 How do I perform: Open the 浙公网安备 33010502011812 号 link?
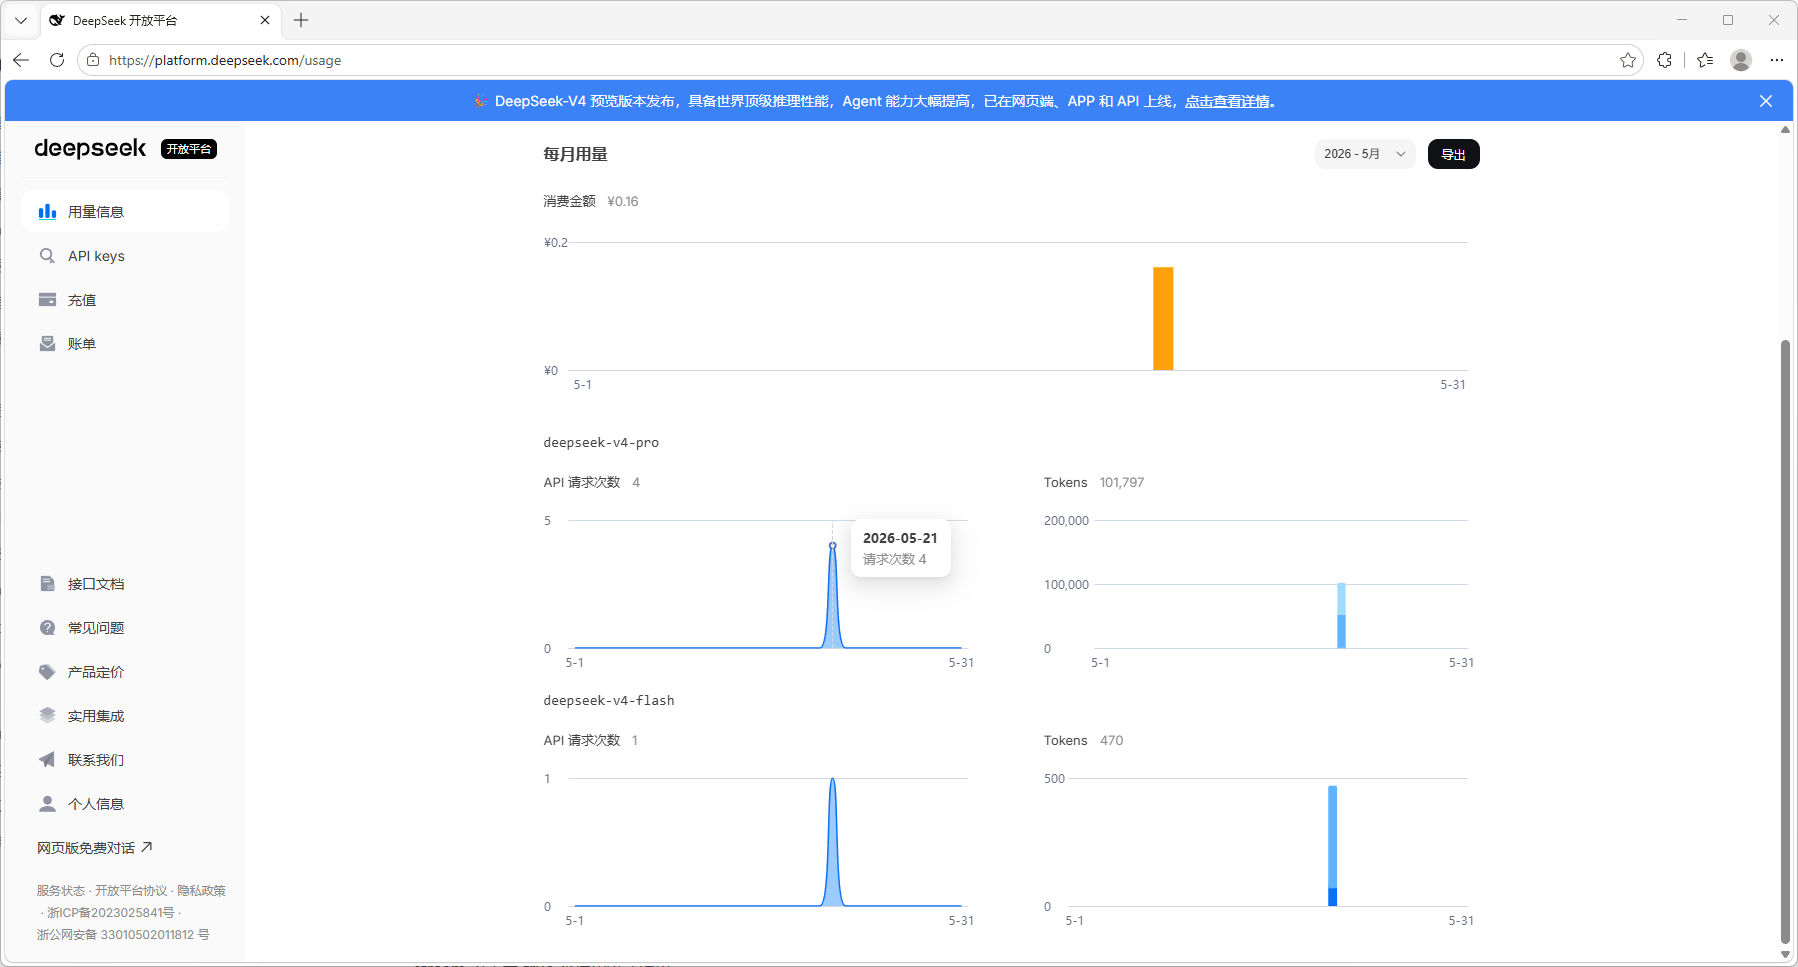(x=123, y=934)
